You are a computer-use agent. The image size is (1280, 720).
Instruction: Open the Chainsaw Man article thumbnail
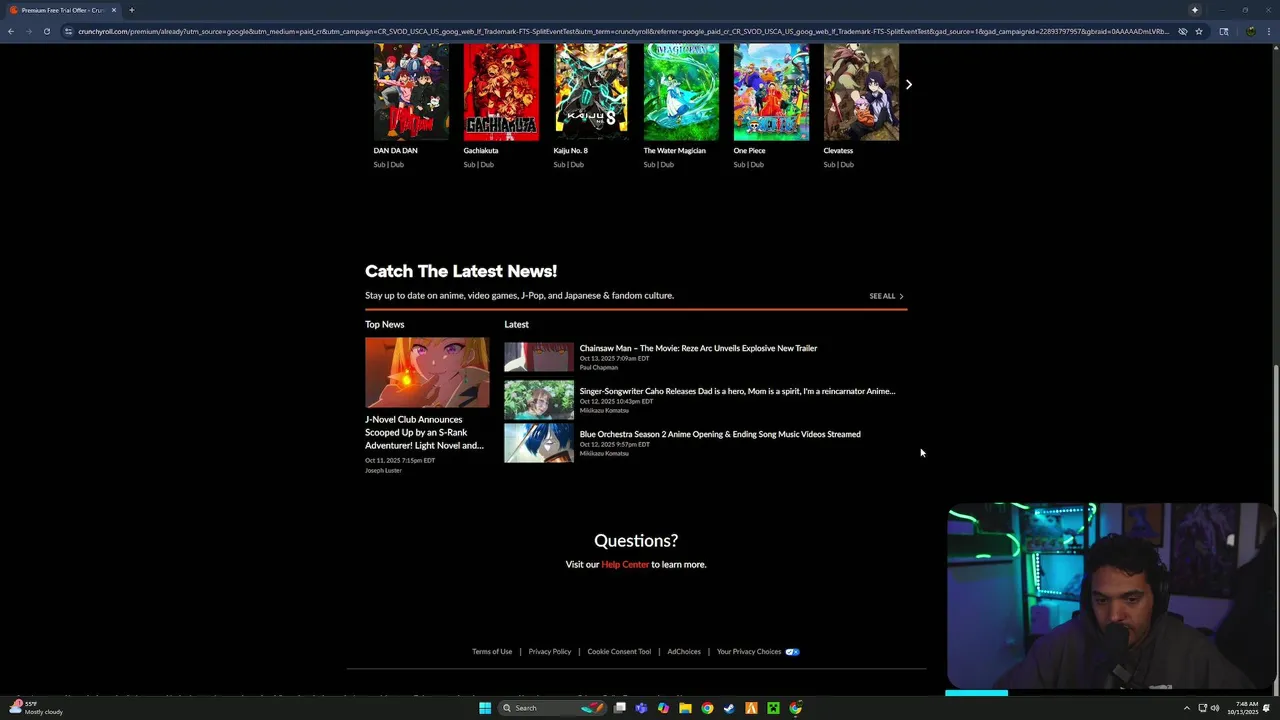(x=539, y=357)
